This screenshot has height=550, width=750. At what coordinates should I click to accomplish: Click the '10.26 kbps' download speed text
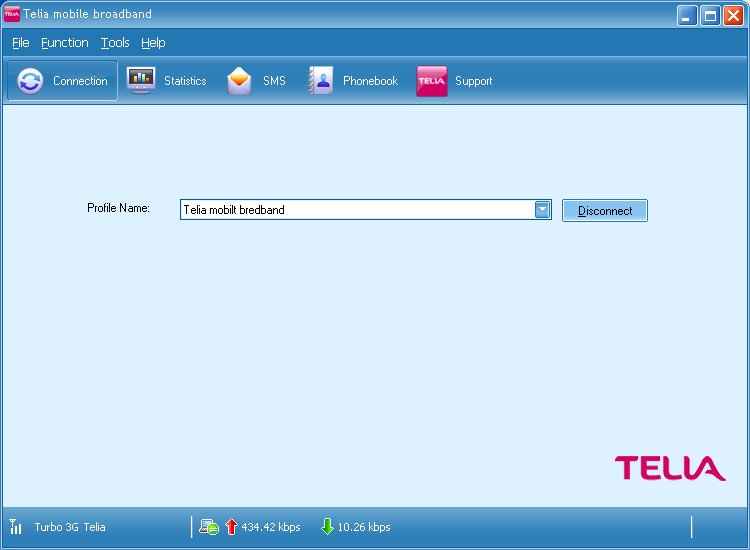click(x=364, y=527)
